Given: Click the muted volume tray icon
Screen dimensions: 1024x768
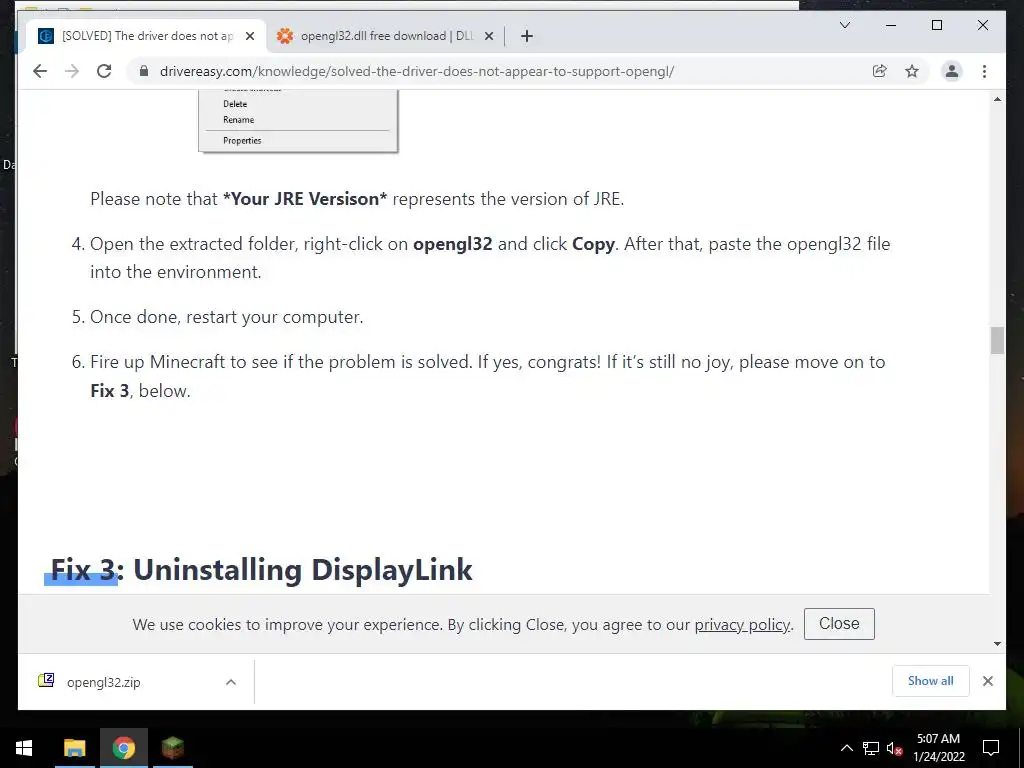Looking at the screenshot, I should click(x=894, y=748).
